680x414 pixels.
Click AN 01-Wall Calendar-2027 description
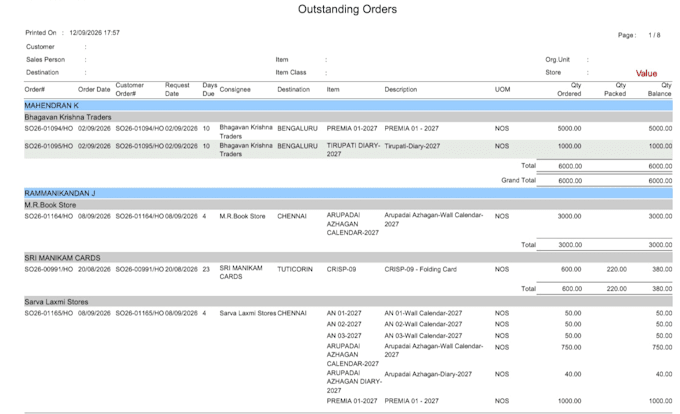click(x=423, y=313)
